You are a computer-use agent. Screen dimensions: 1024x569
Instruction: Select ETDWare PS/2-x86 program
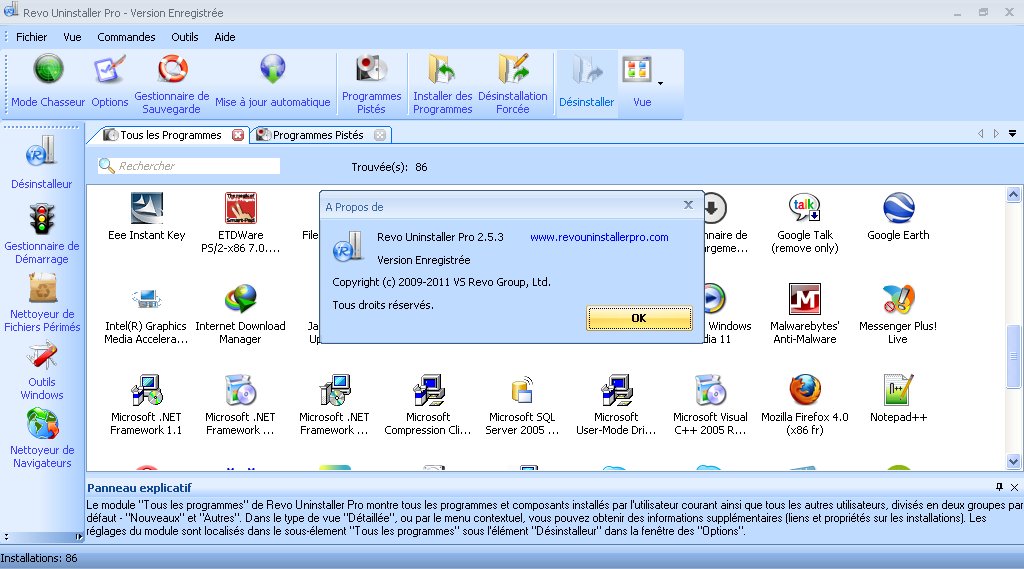[x=240, y=223]
